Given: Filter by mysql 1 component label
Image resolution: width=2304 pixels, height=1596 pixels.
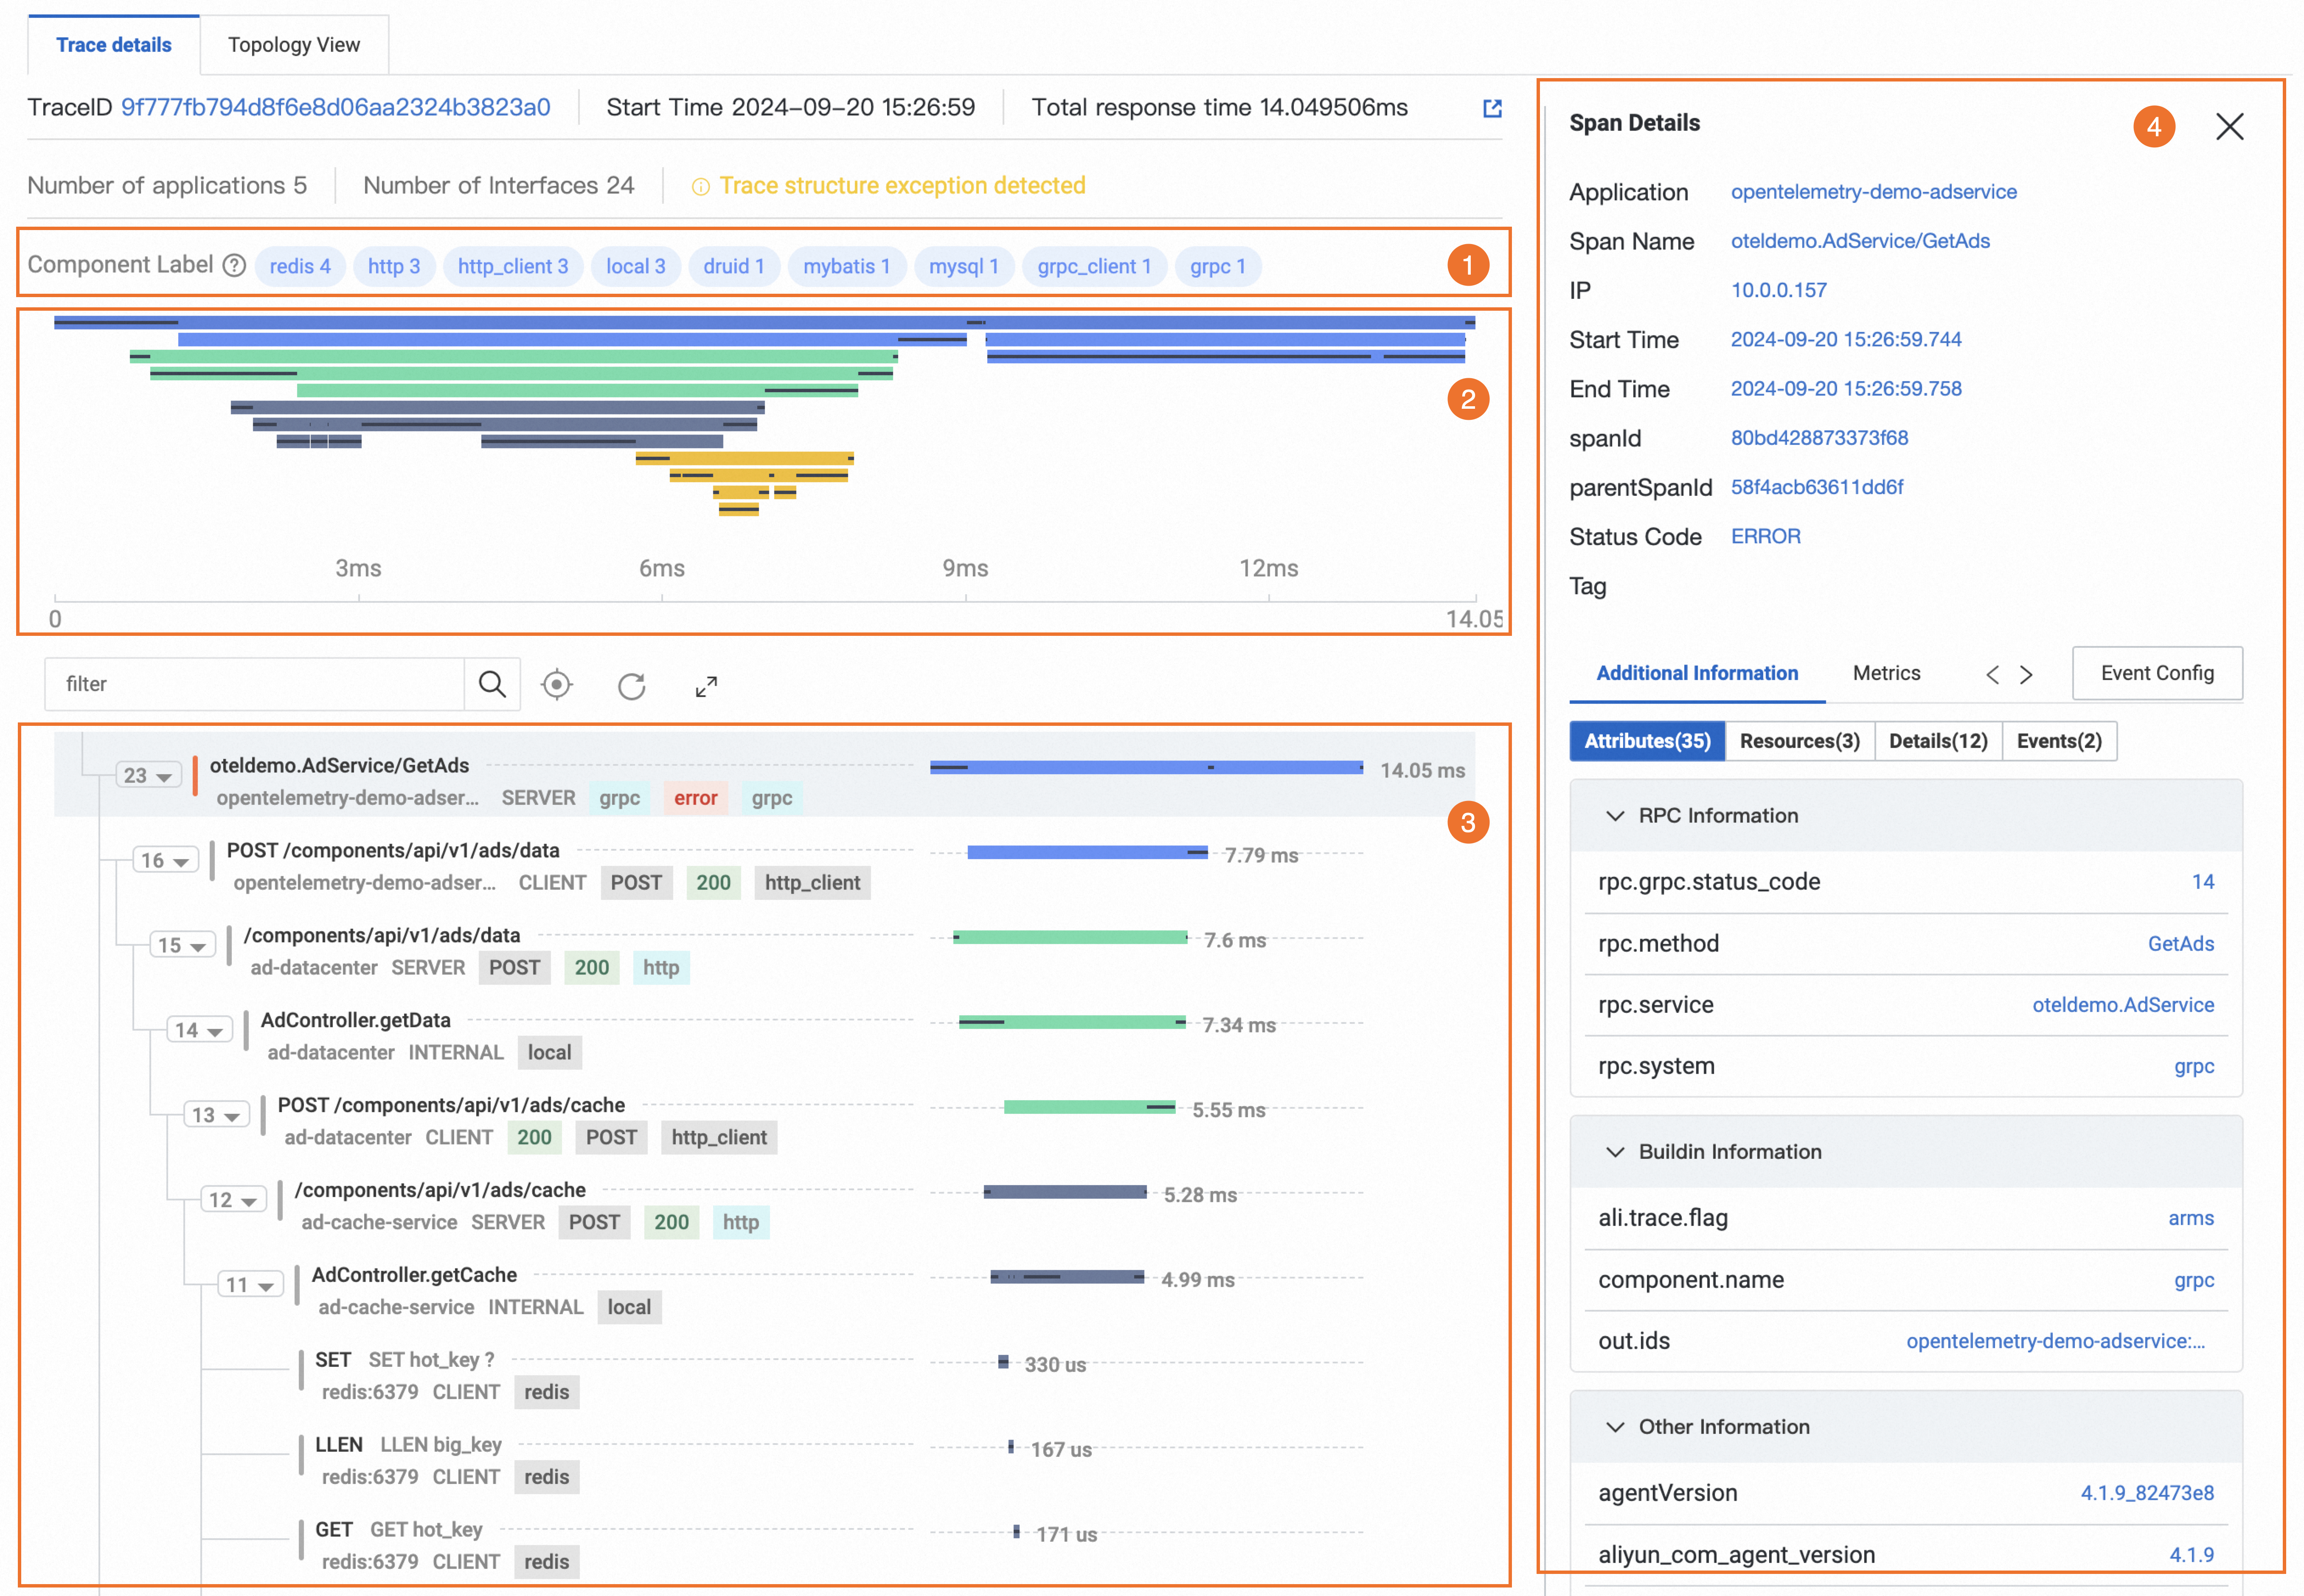Looking at the screenshot, I should (964, 267).
